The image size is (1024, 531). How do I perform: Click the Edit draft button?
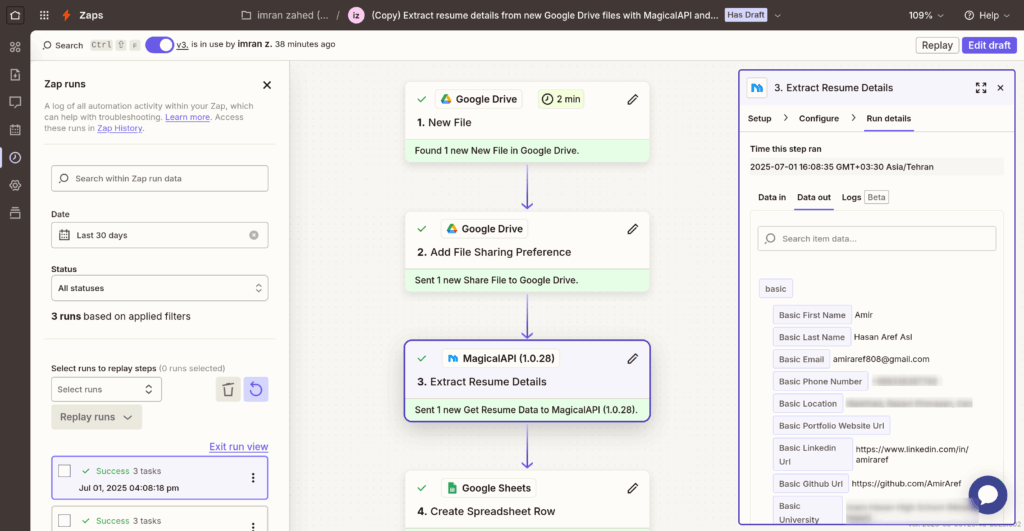[x=989, y=45]
